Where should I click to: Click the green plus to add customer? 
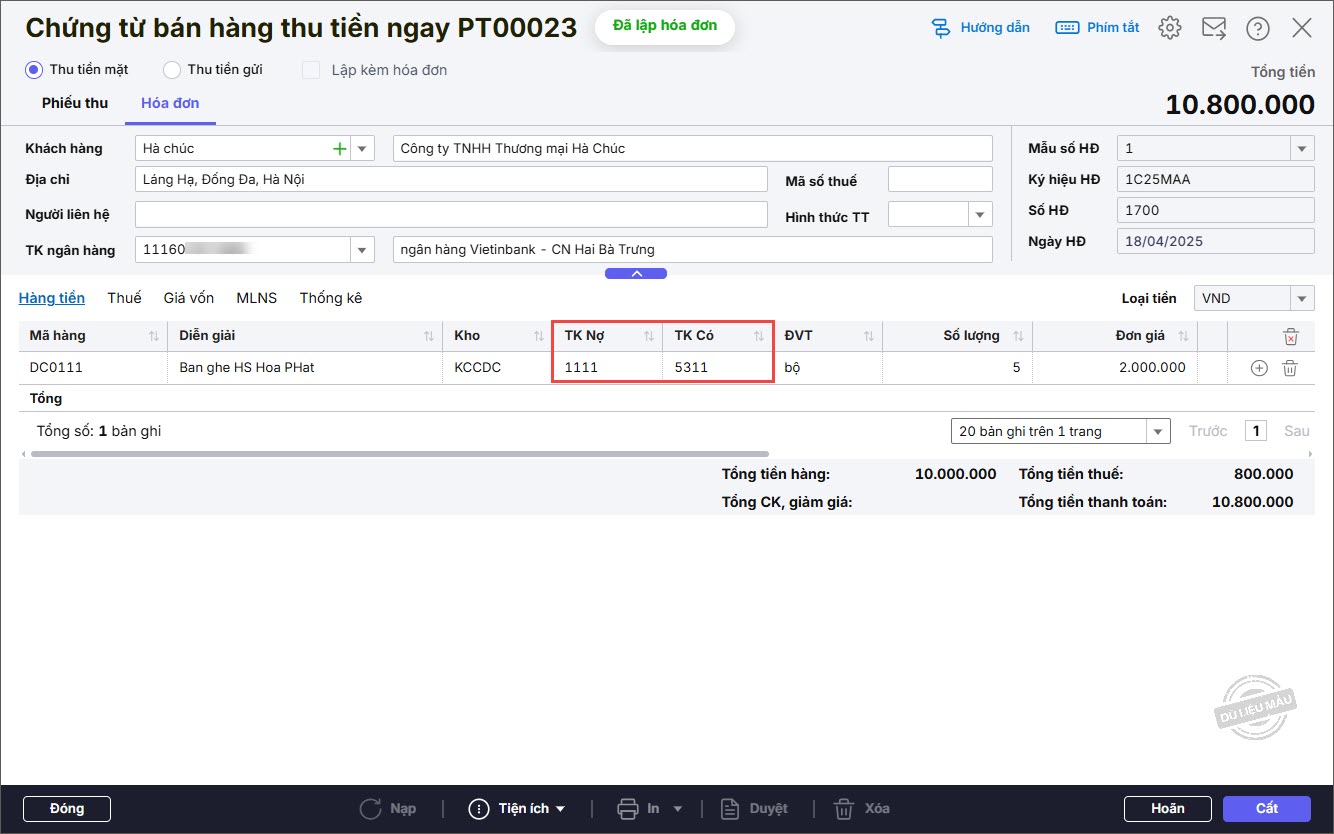(339, 149)
